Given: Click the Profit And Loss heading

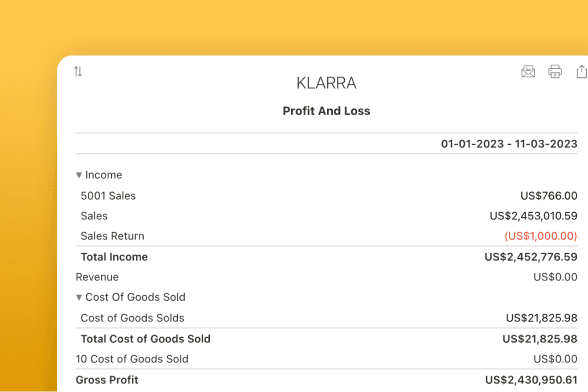Looking at the screenshot, I should [326, 111].
